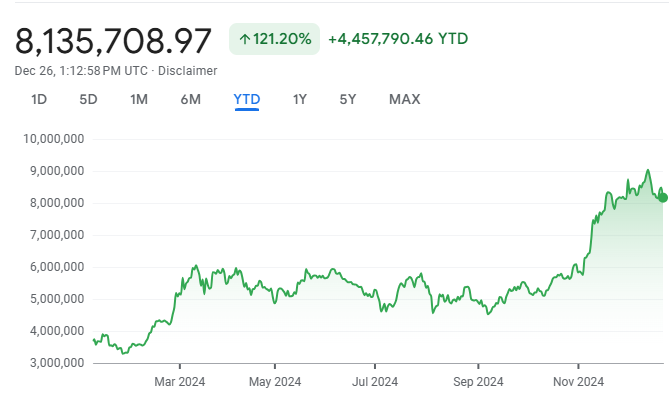Open the MAX range view
Screen dimensions: 669x401
pyautogui.click(x=404, y=99)
